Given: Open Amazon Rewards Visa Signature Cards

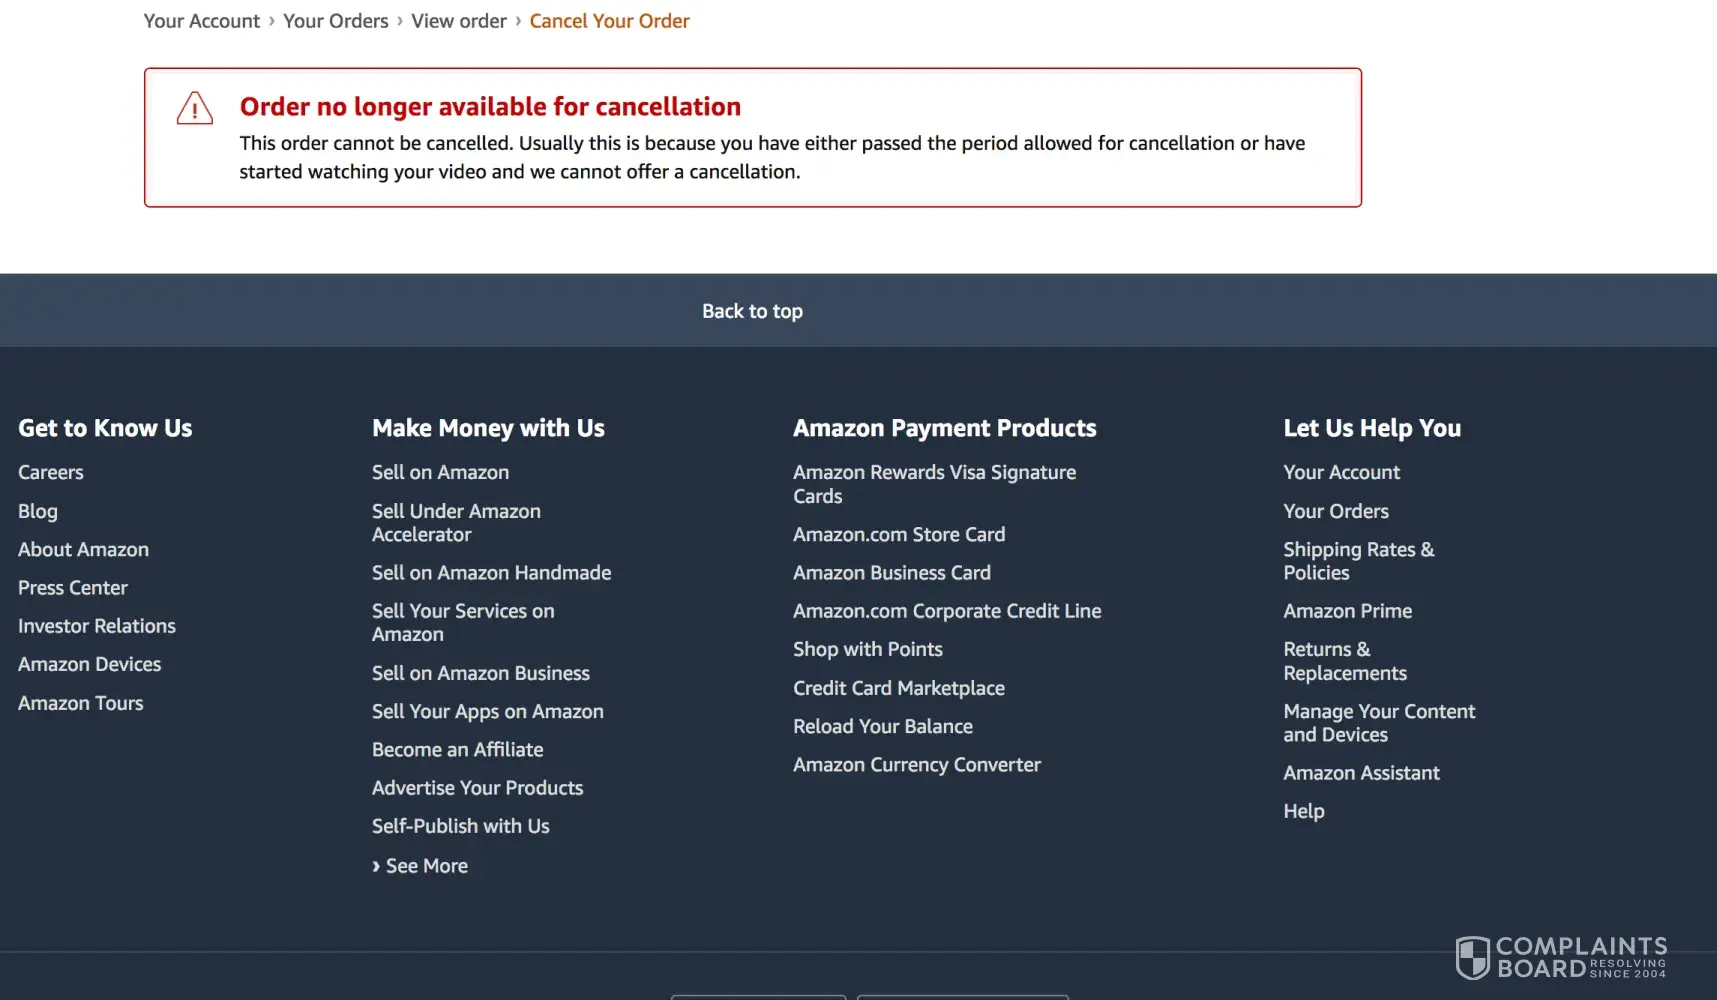Looking at the screenshot, I should pyautogui.click(x=934, y=484).
